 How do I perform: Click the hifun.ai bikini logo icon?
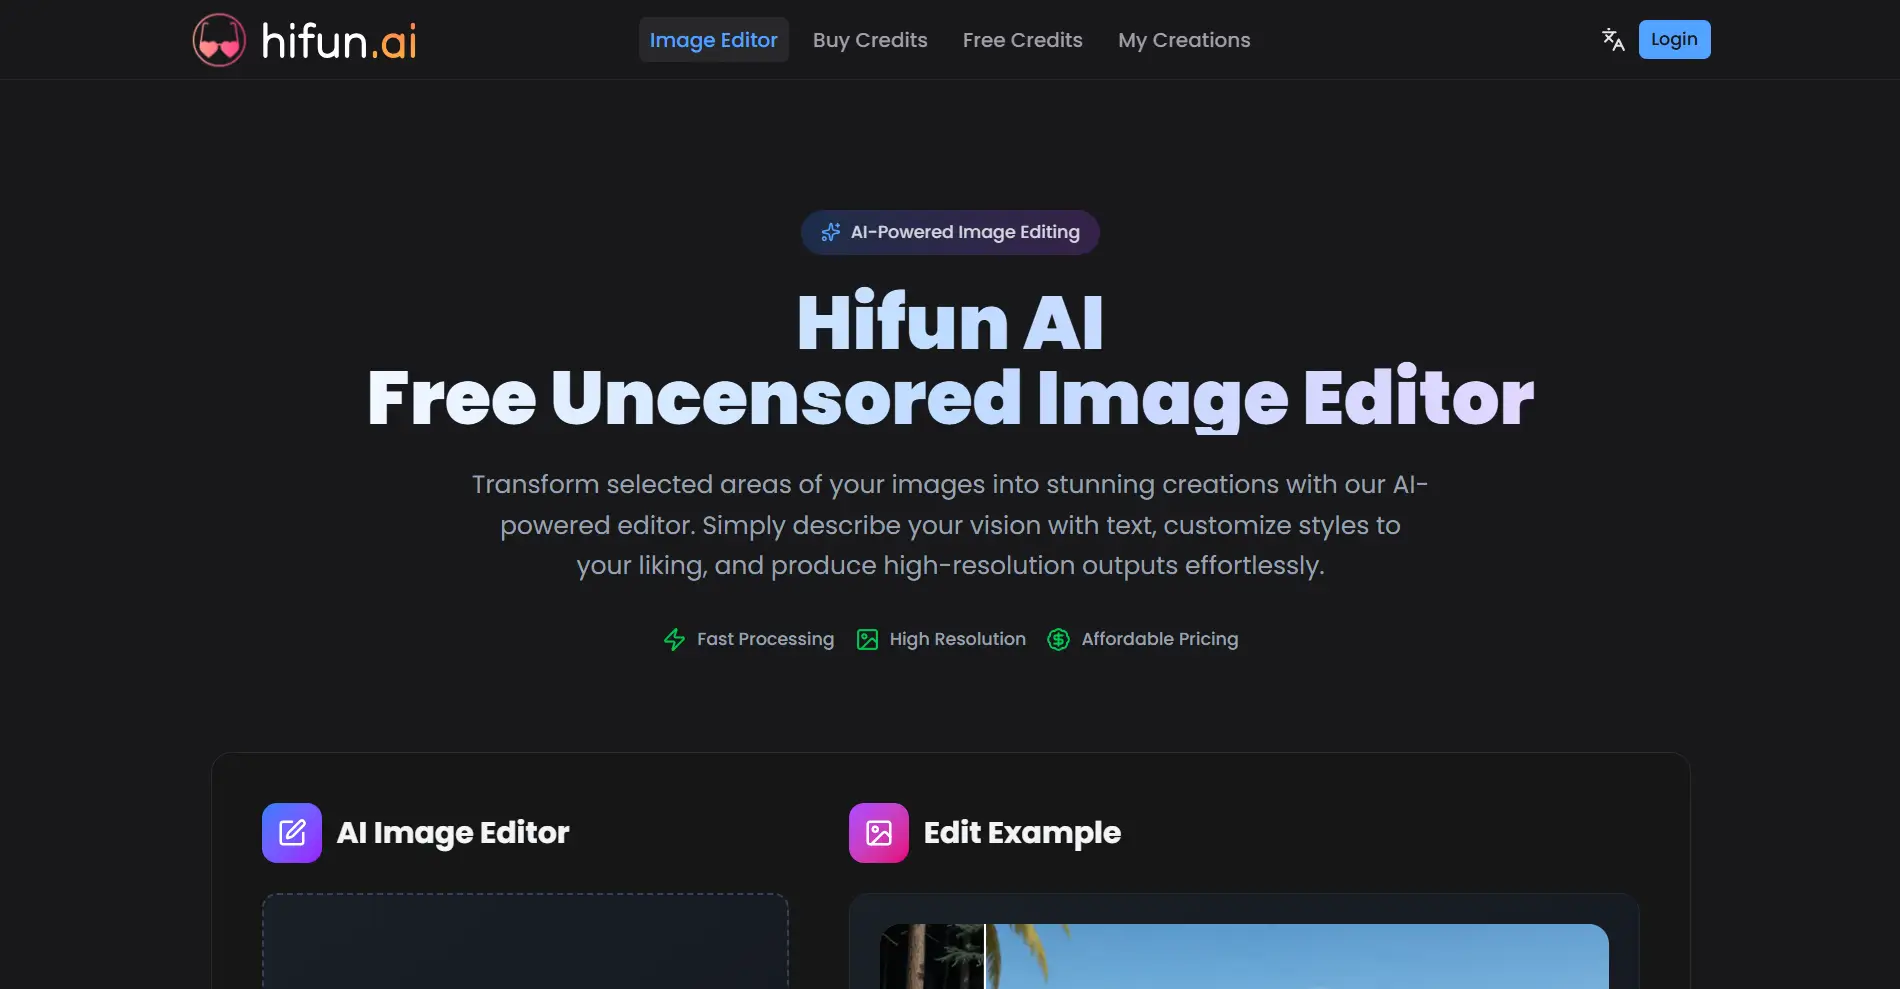219,39
